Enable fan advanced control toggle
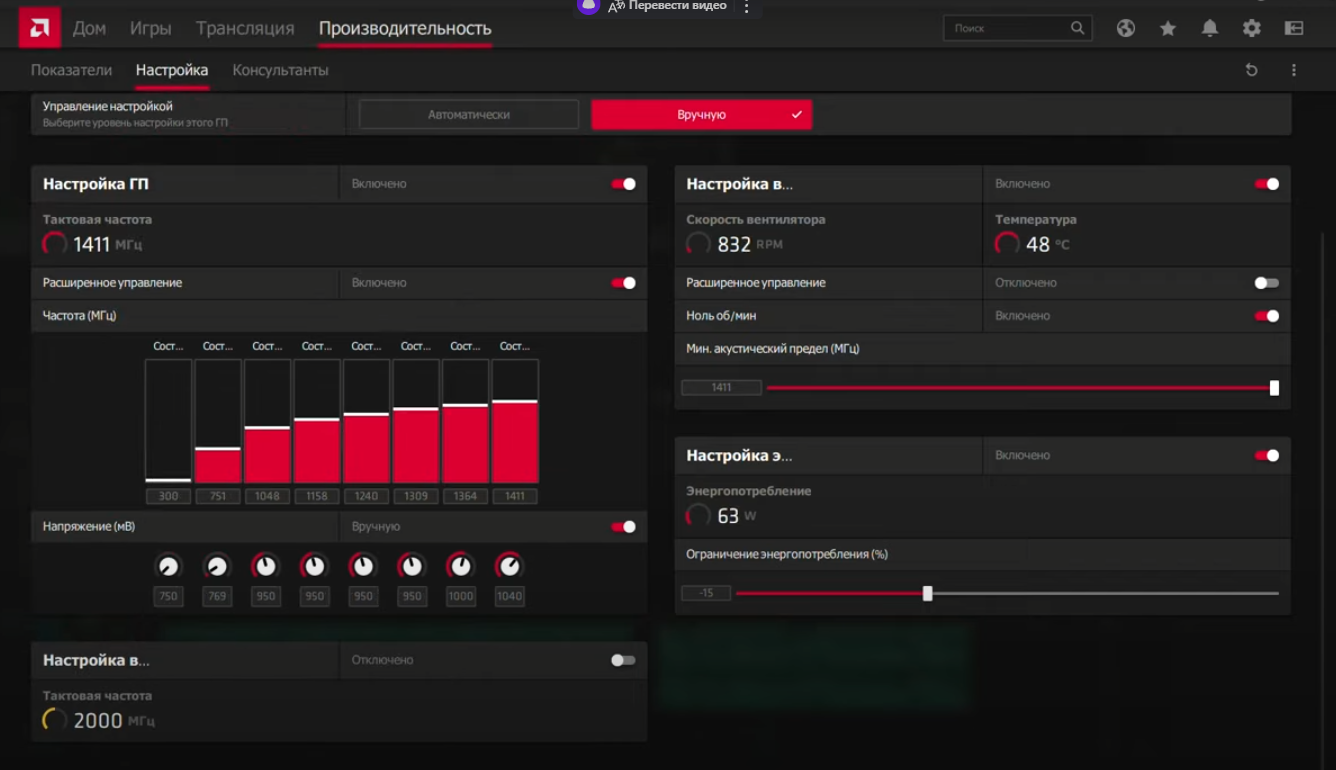The height and width of the screenshot is (770, 1336). 1267,283
